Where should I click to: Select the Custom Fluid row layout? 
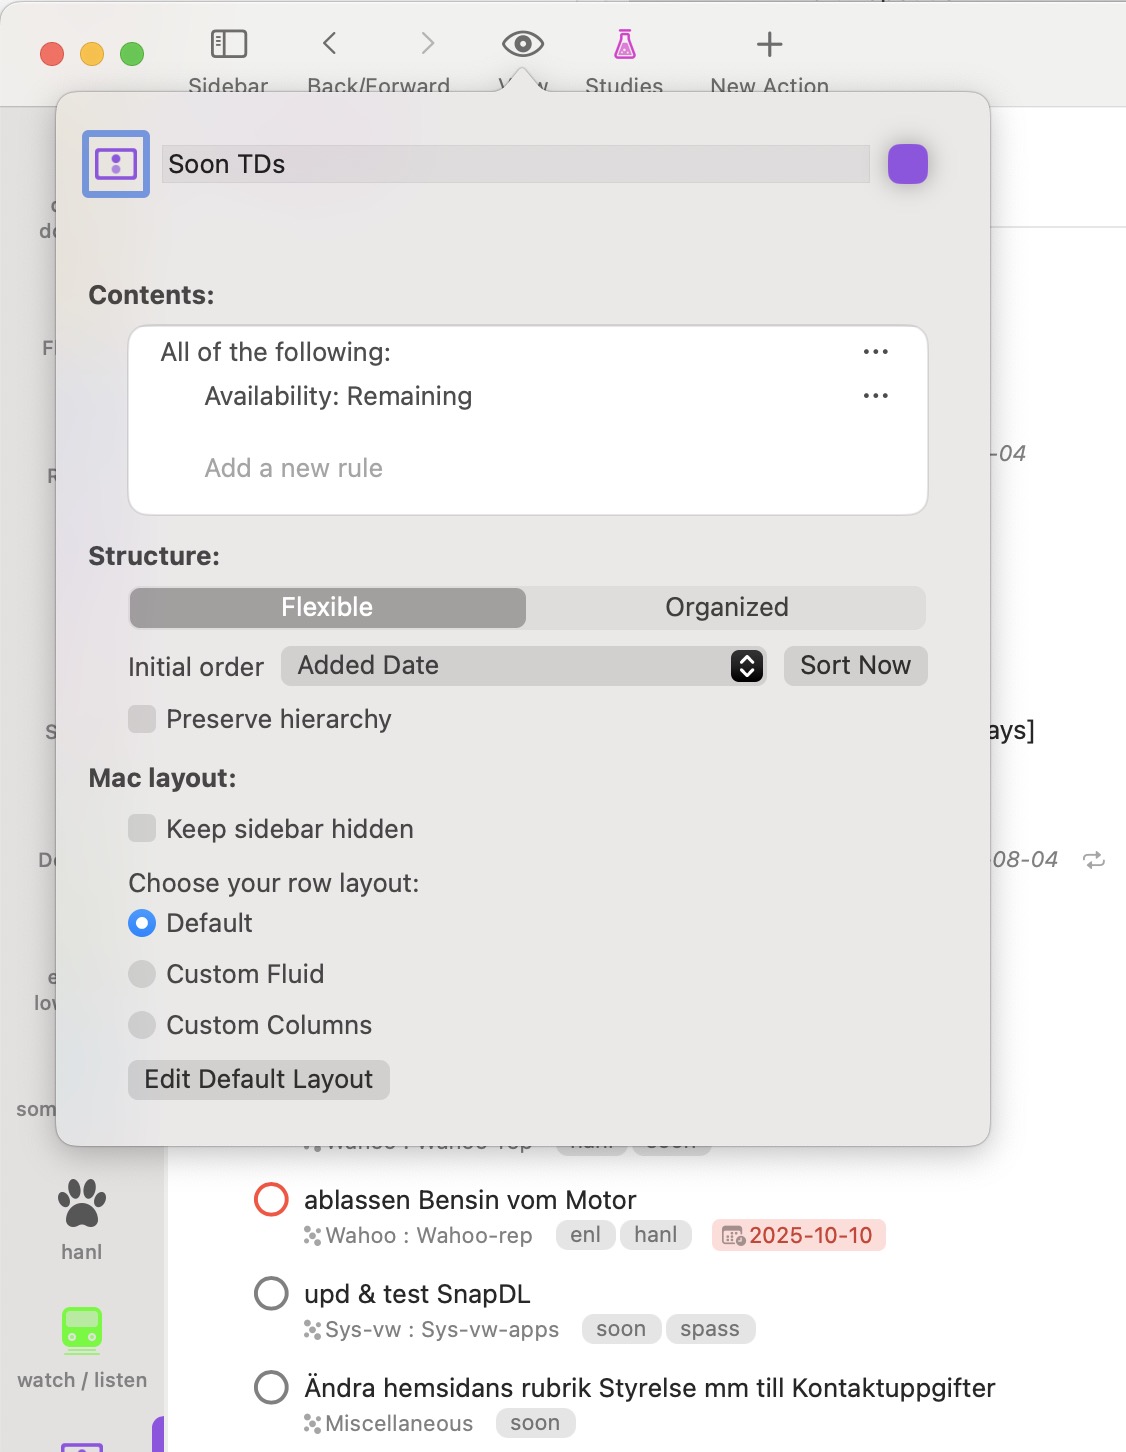click(142, 974)
